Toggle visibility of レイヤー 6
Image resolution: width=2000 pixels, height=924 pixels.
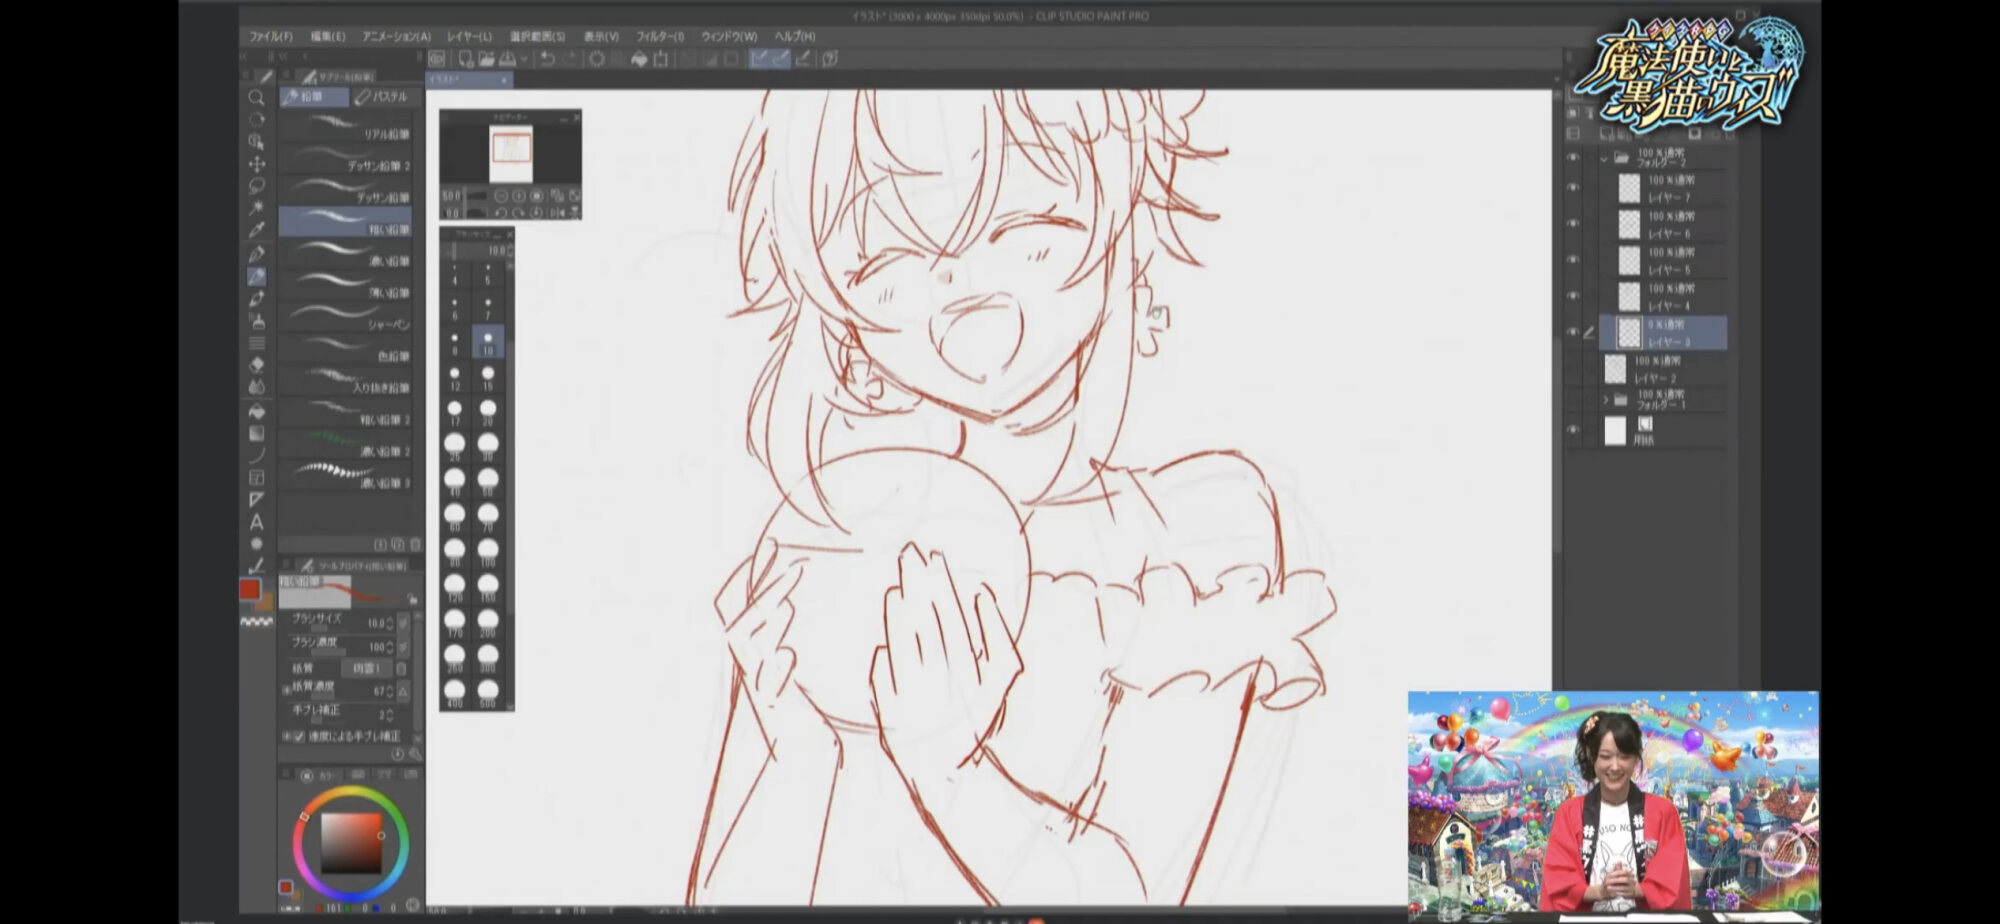click(1573, 224)
